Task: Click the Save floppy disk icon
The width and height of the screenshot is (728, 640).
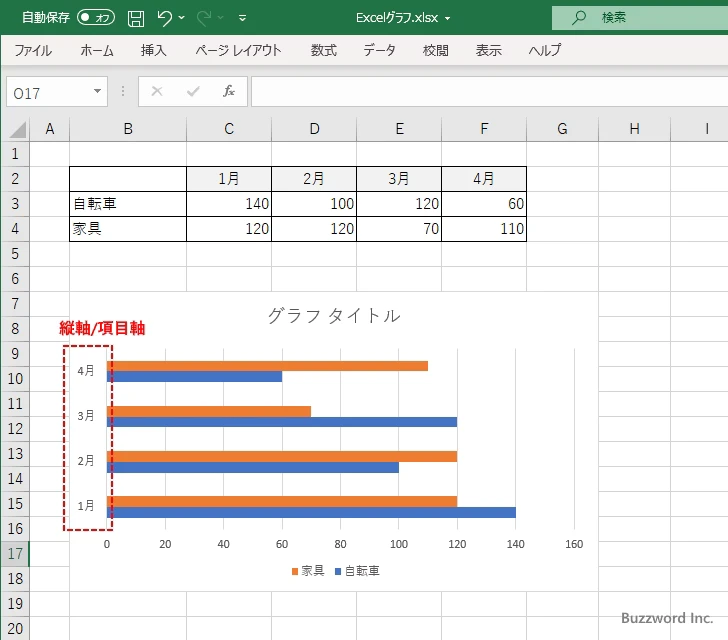Action: 136,18
